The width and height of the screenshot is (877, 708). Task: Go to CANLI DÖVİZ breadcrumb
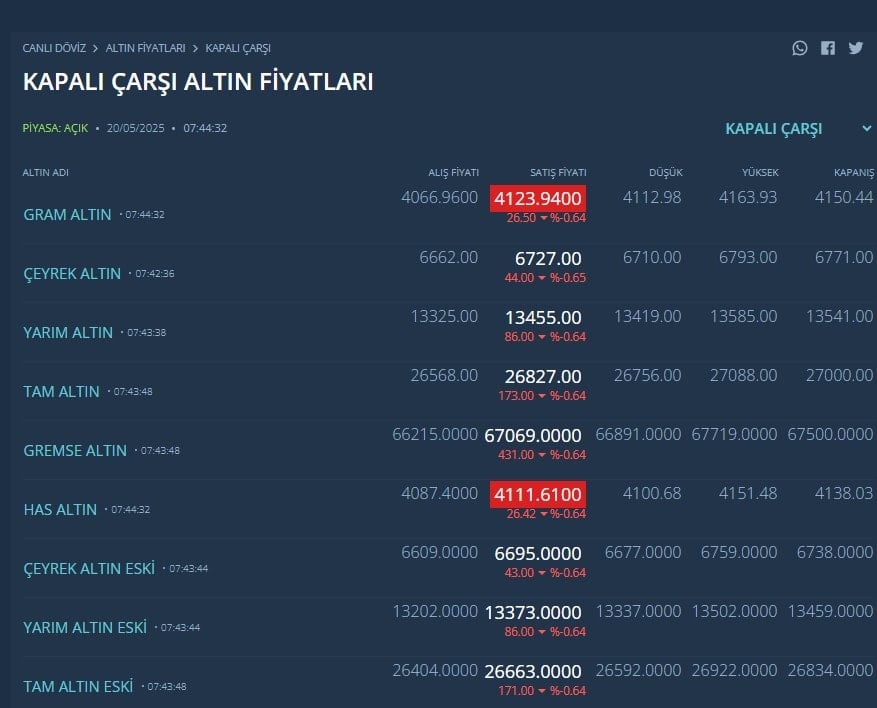pyautogui.click(x=54, y=48)
